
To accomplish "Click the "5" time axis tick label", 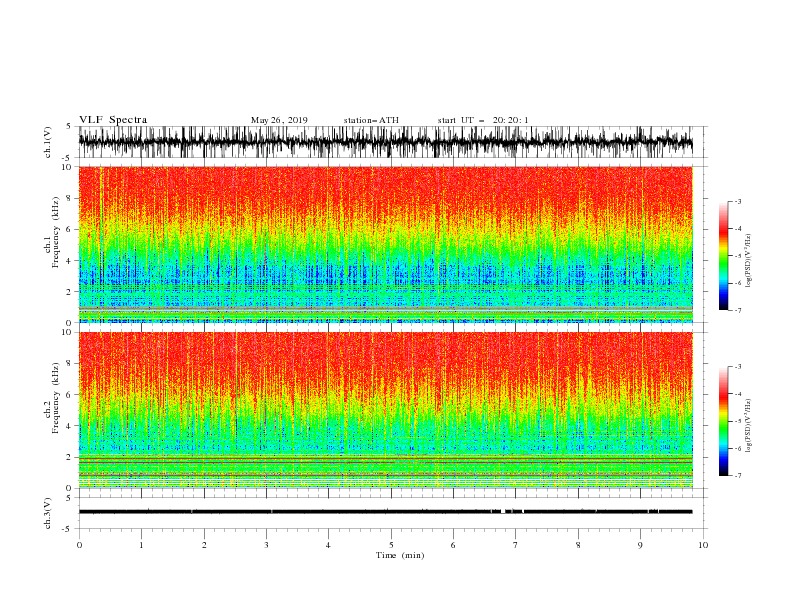I will tap(391, 545).
